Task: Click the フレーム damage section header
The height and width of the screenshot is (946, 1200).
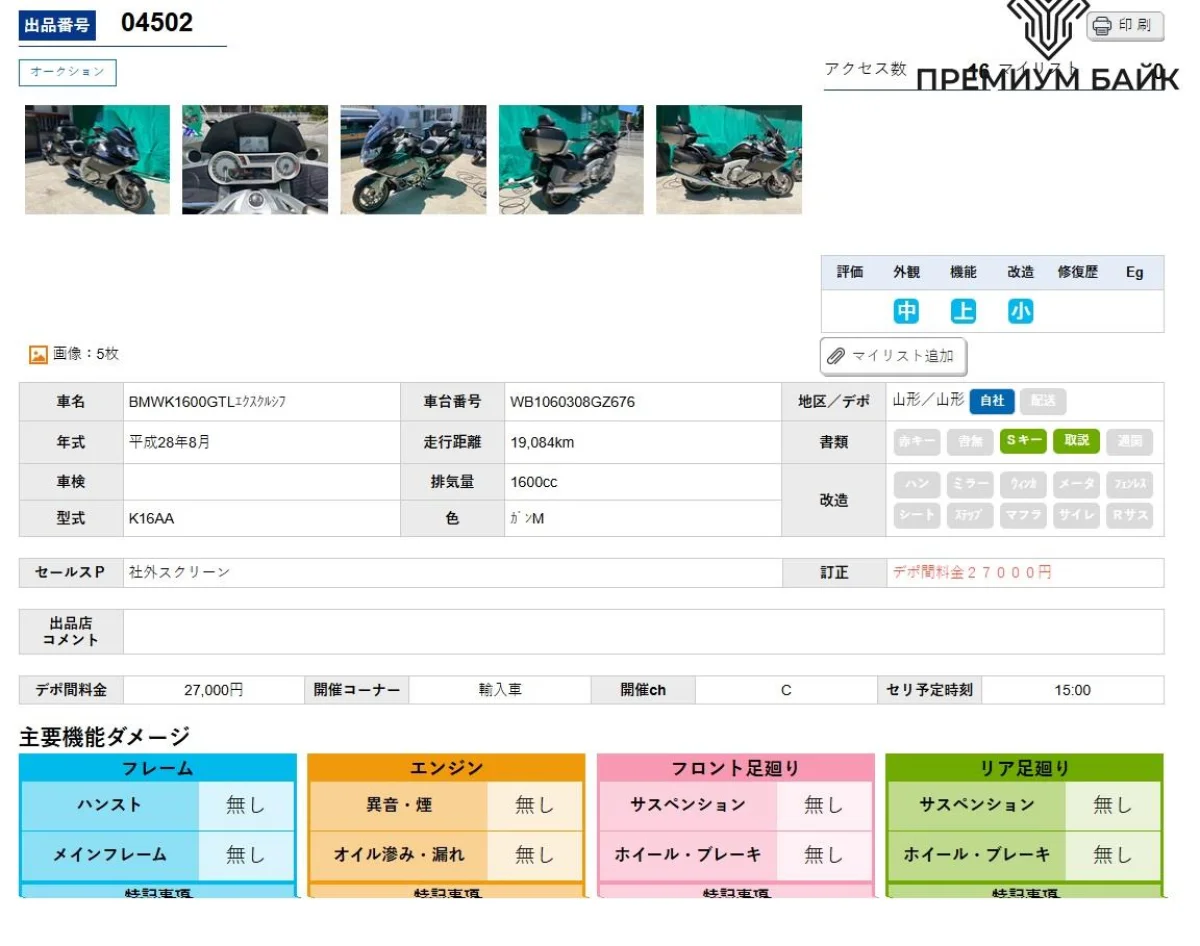Action: tap(157, 768)
